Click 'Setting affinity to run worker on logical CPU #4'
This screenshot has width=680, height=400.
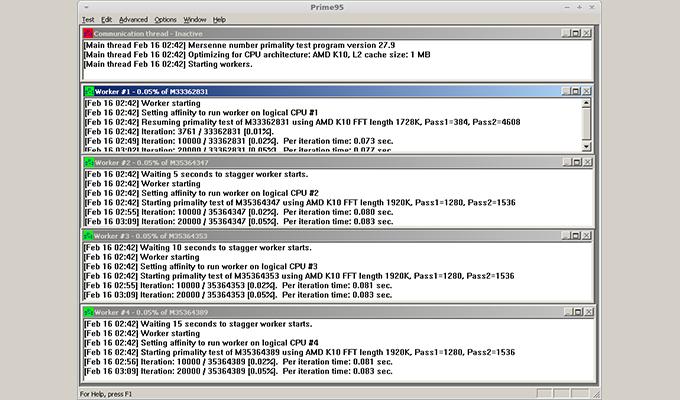tap(201, 343)
